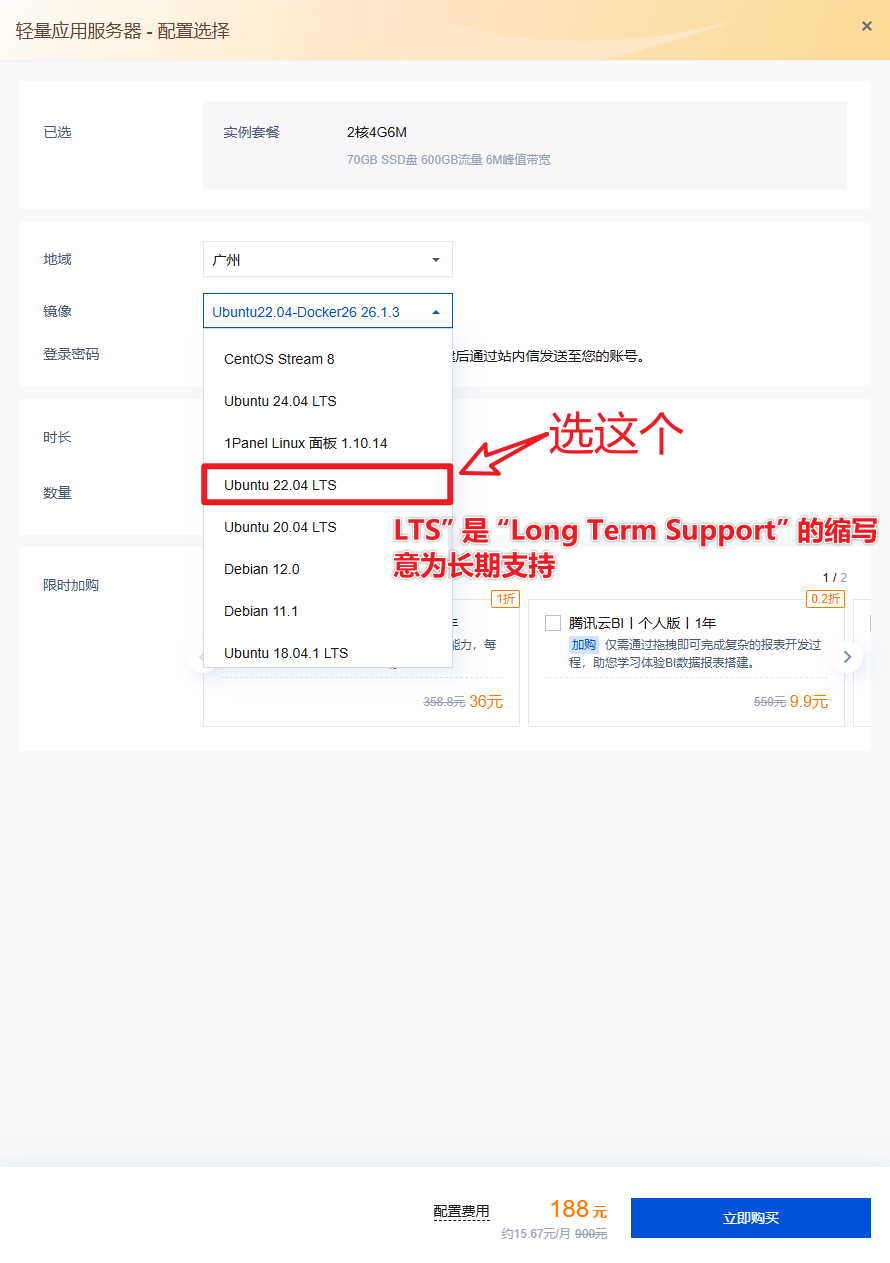The image size is (890, 1263).
Task: Check the 腾讯云BI 个人版 checkbox
Action: 553,623
